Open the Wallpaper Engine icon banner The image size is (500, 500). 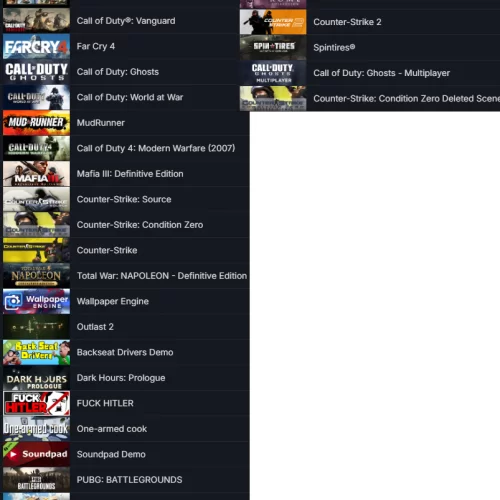pyautogui.click(x=36, y=301)
